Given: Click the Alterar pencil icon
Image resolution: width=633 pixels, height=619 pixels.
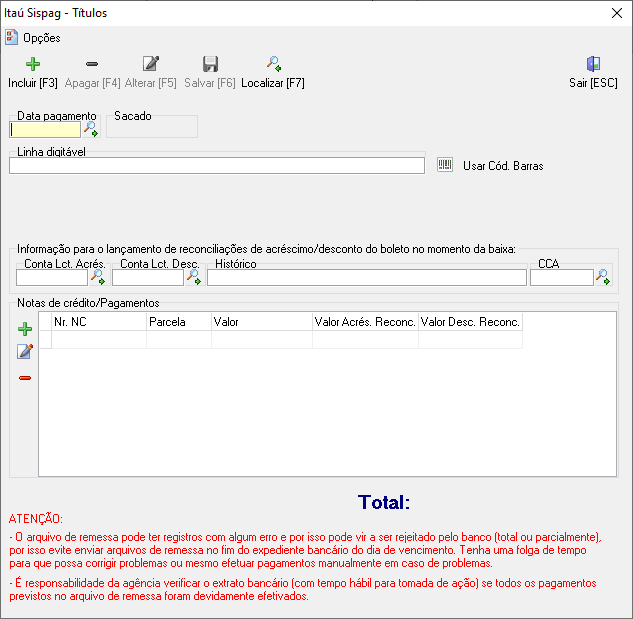Looking at the screenshot, I should click(151, 63).
